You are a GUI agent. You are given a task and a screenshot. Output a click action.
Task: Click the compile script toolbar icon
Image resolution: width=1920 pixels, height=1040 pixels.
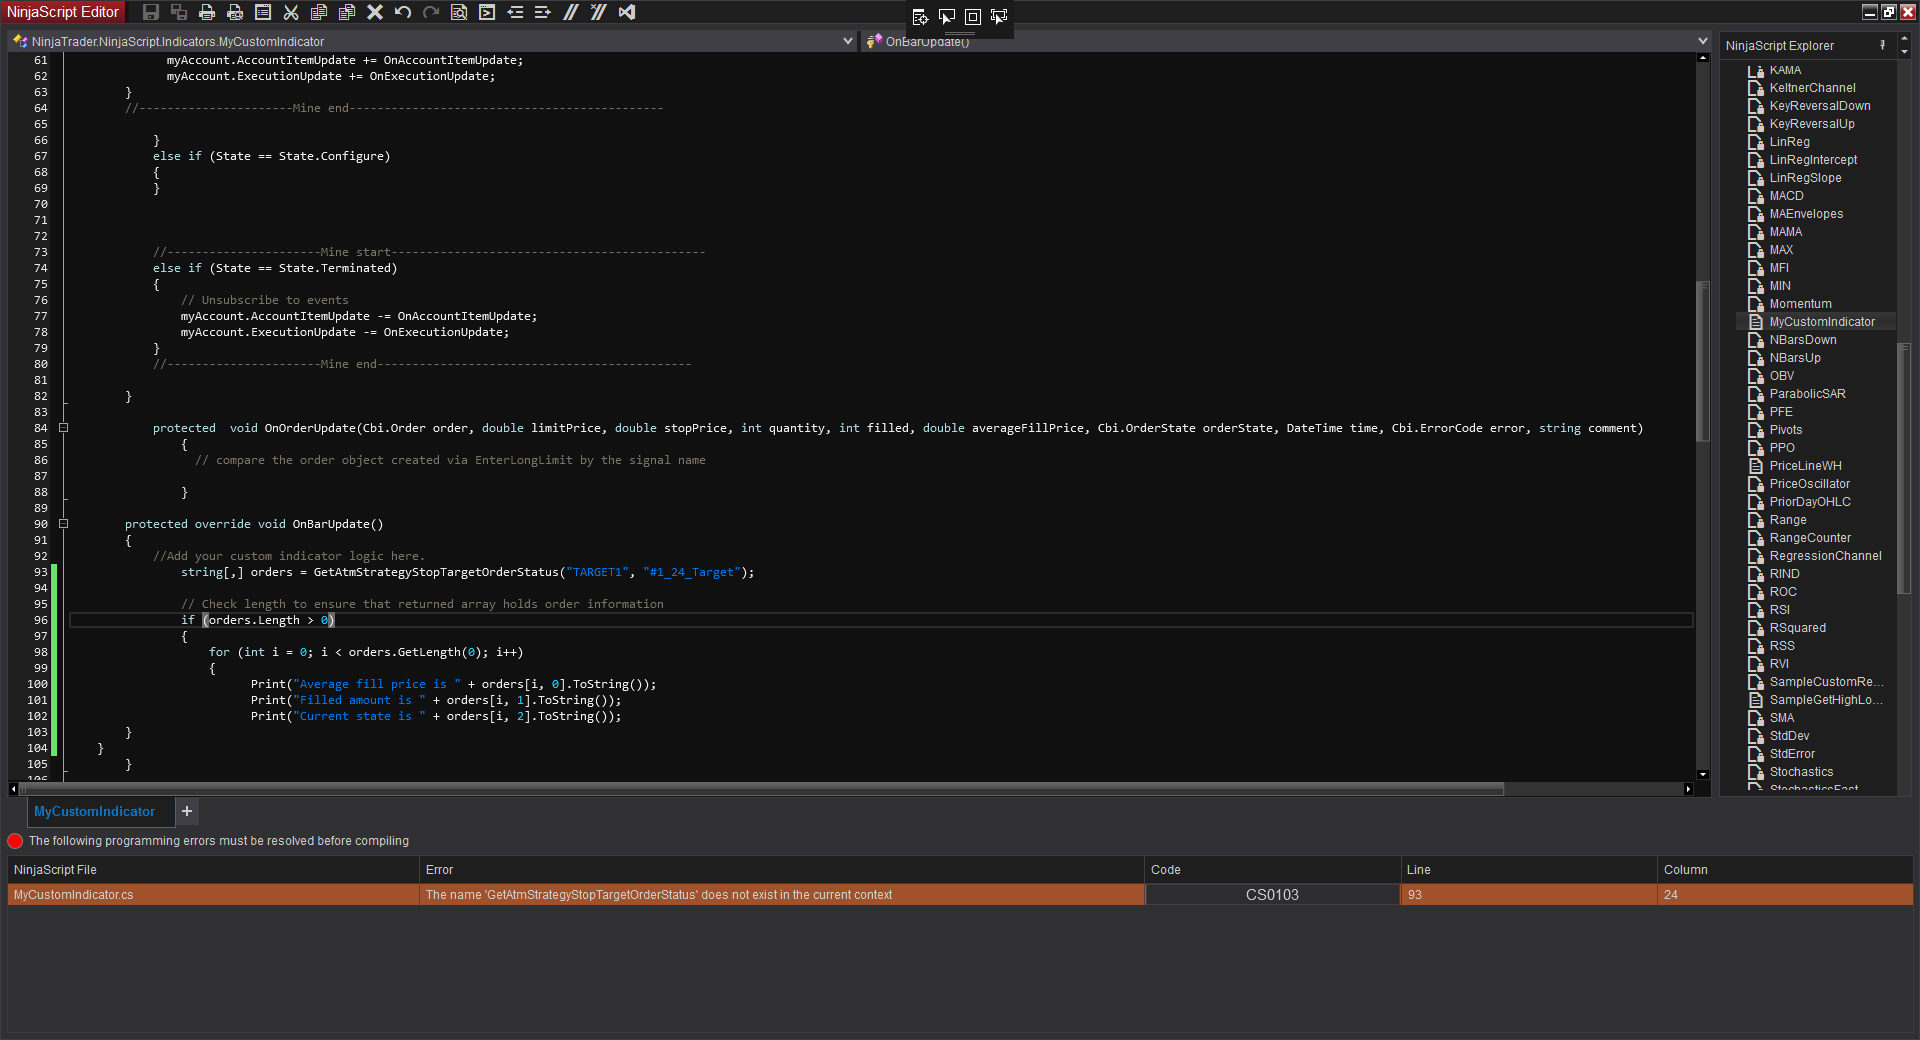pyautogui.click(x=487, y=12)
